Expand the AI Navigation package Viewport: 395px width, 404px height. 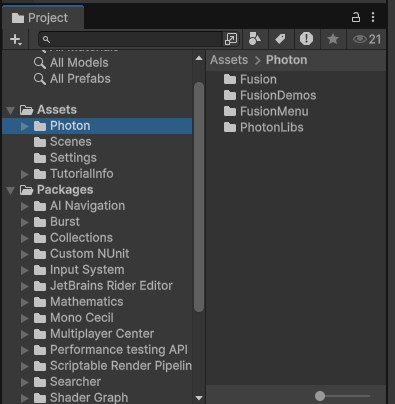[24, 206]
